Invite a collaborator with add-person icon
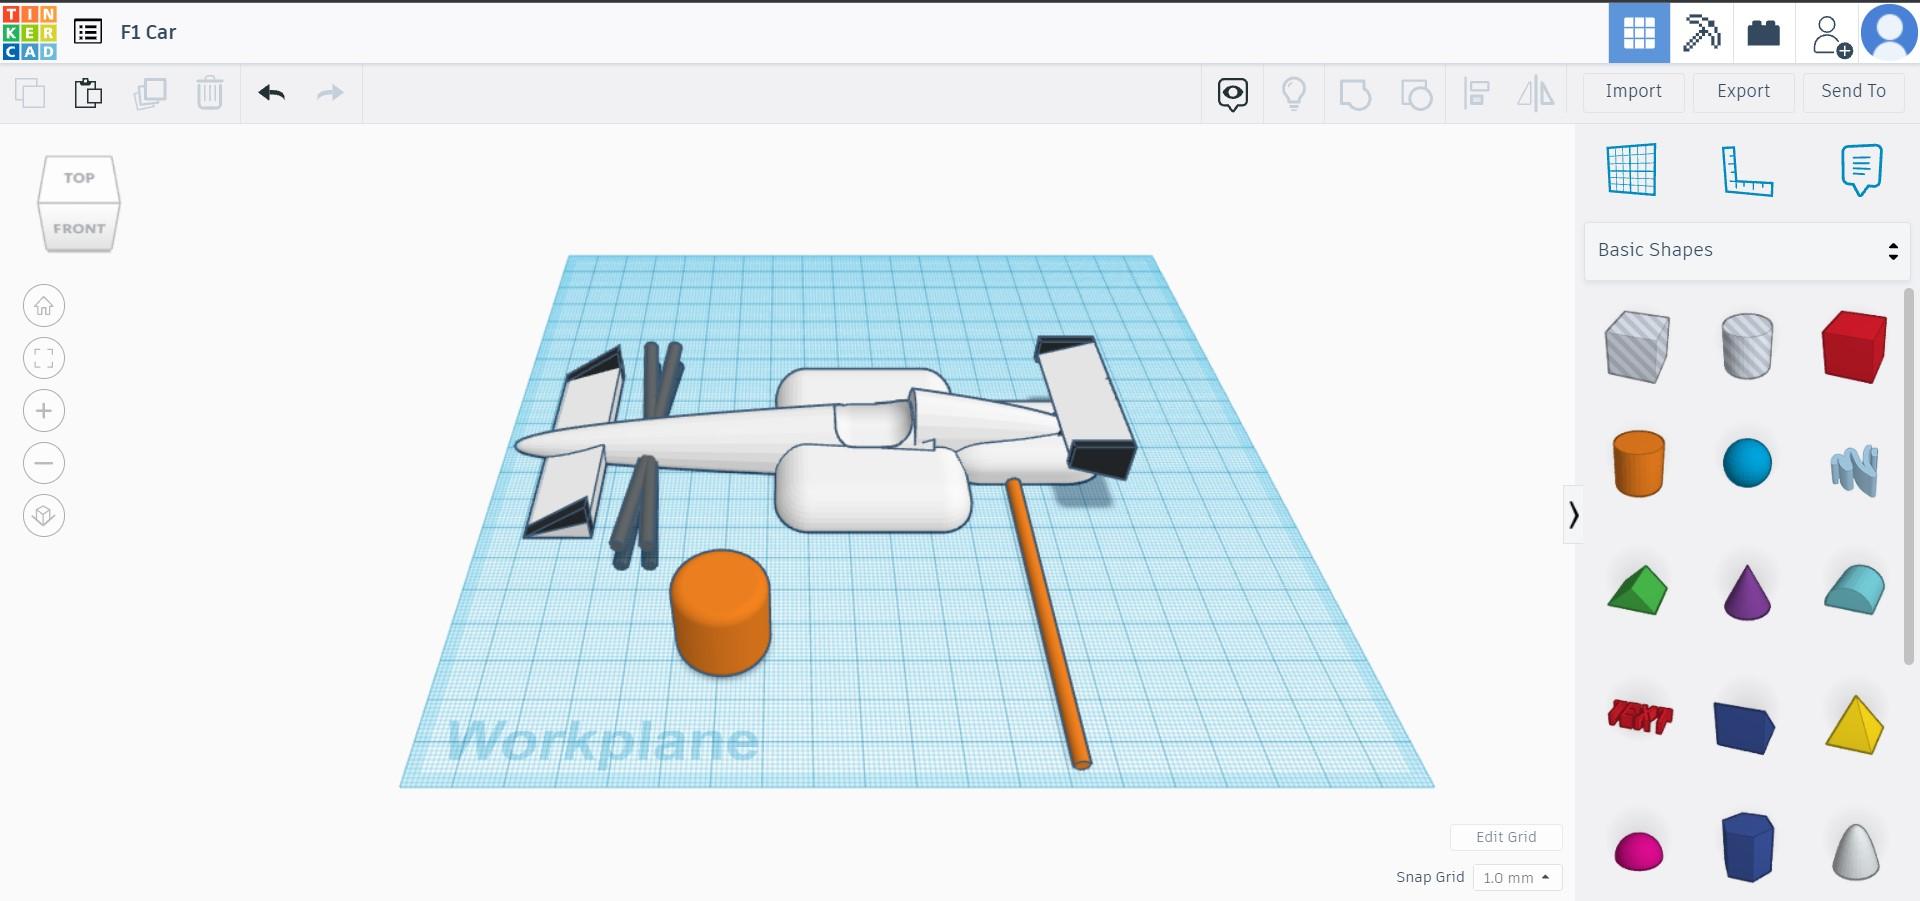1920x901 pixels. [1830, 35]
